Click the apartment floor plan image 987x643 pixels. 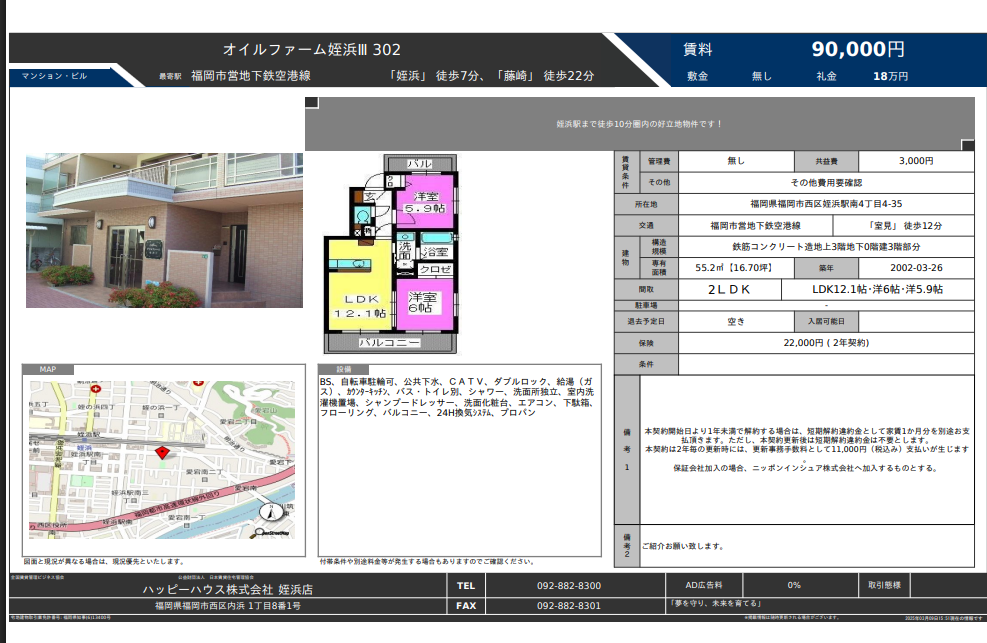pos(391,254)
